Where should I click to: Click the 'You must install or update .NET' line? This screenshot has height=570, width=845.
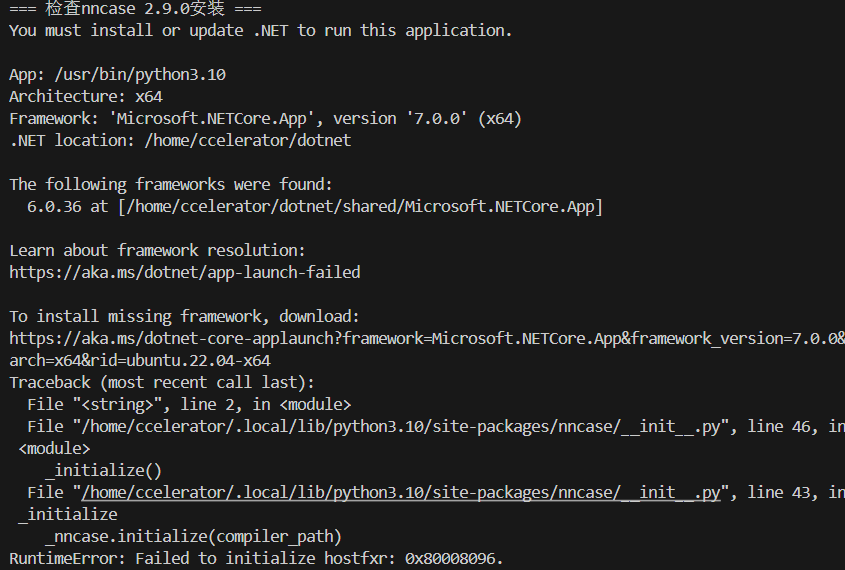click(x=260, y=31)
